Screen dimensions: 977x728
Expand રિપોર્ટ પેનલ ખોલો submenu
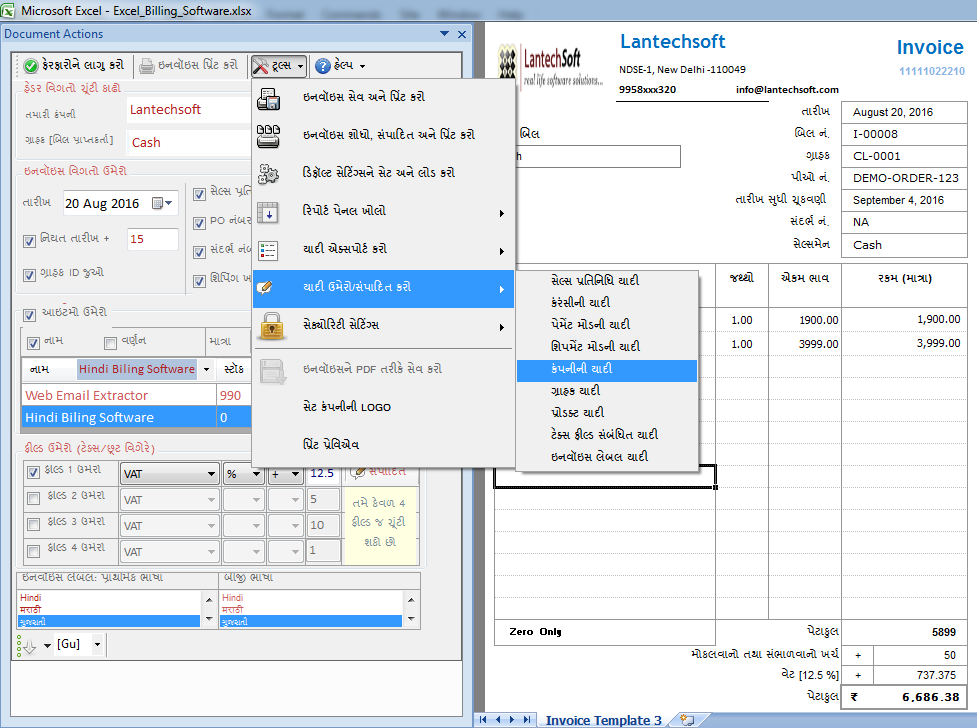pos(383,211)
